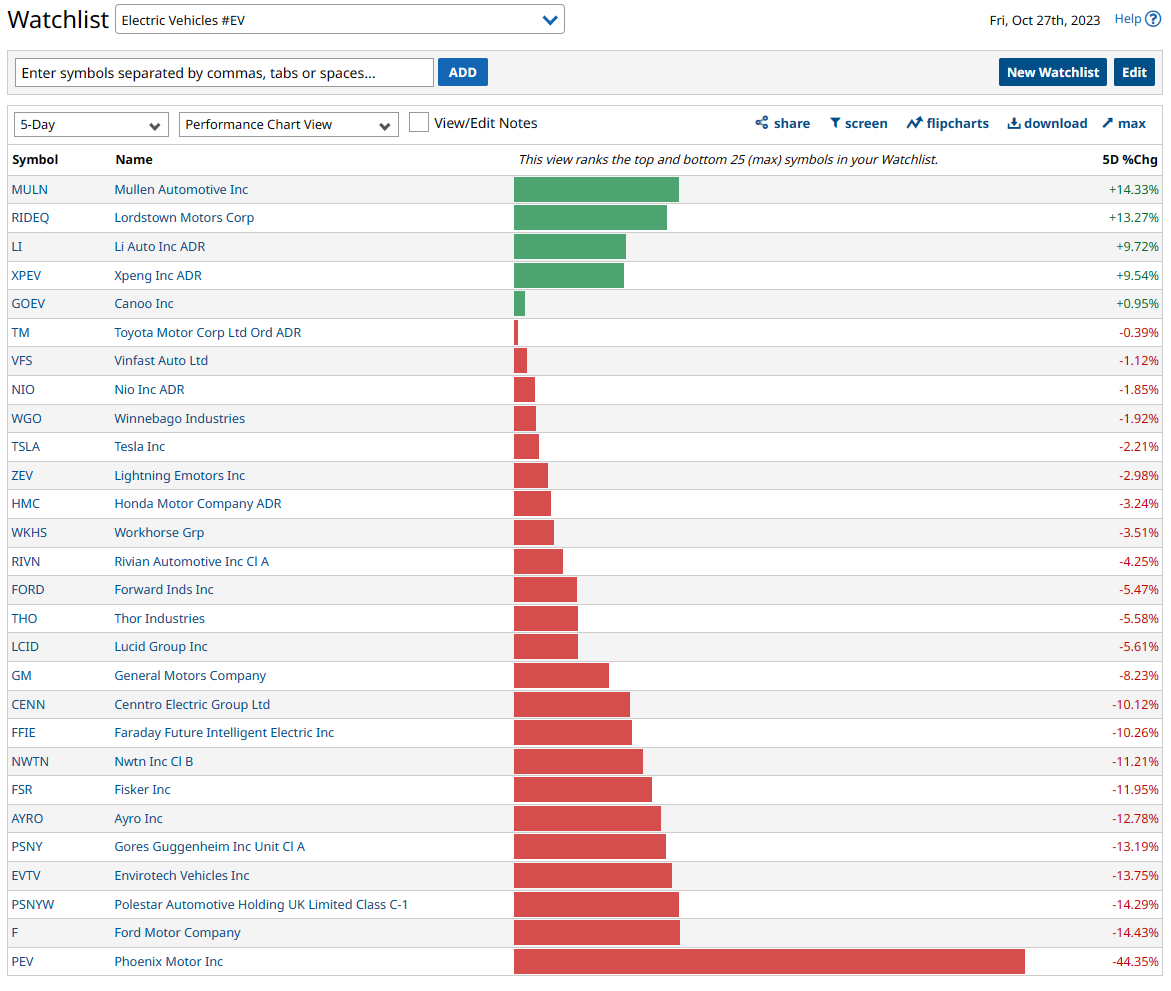Click the Name column header
The height and width of the screenshot is (991, 1171).
coord(134,160)
